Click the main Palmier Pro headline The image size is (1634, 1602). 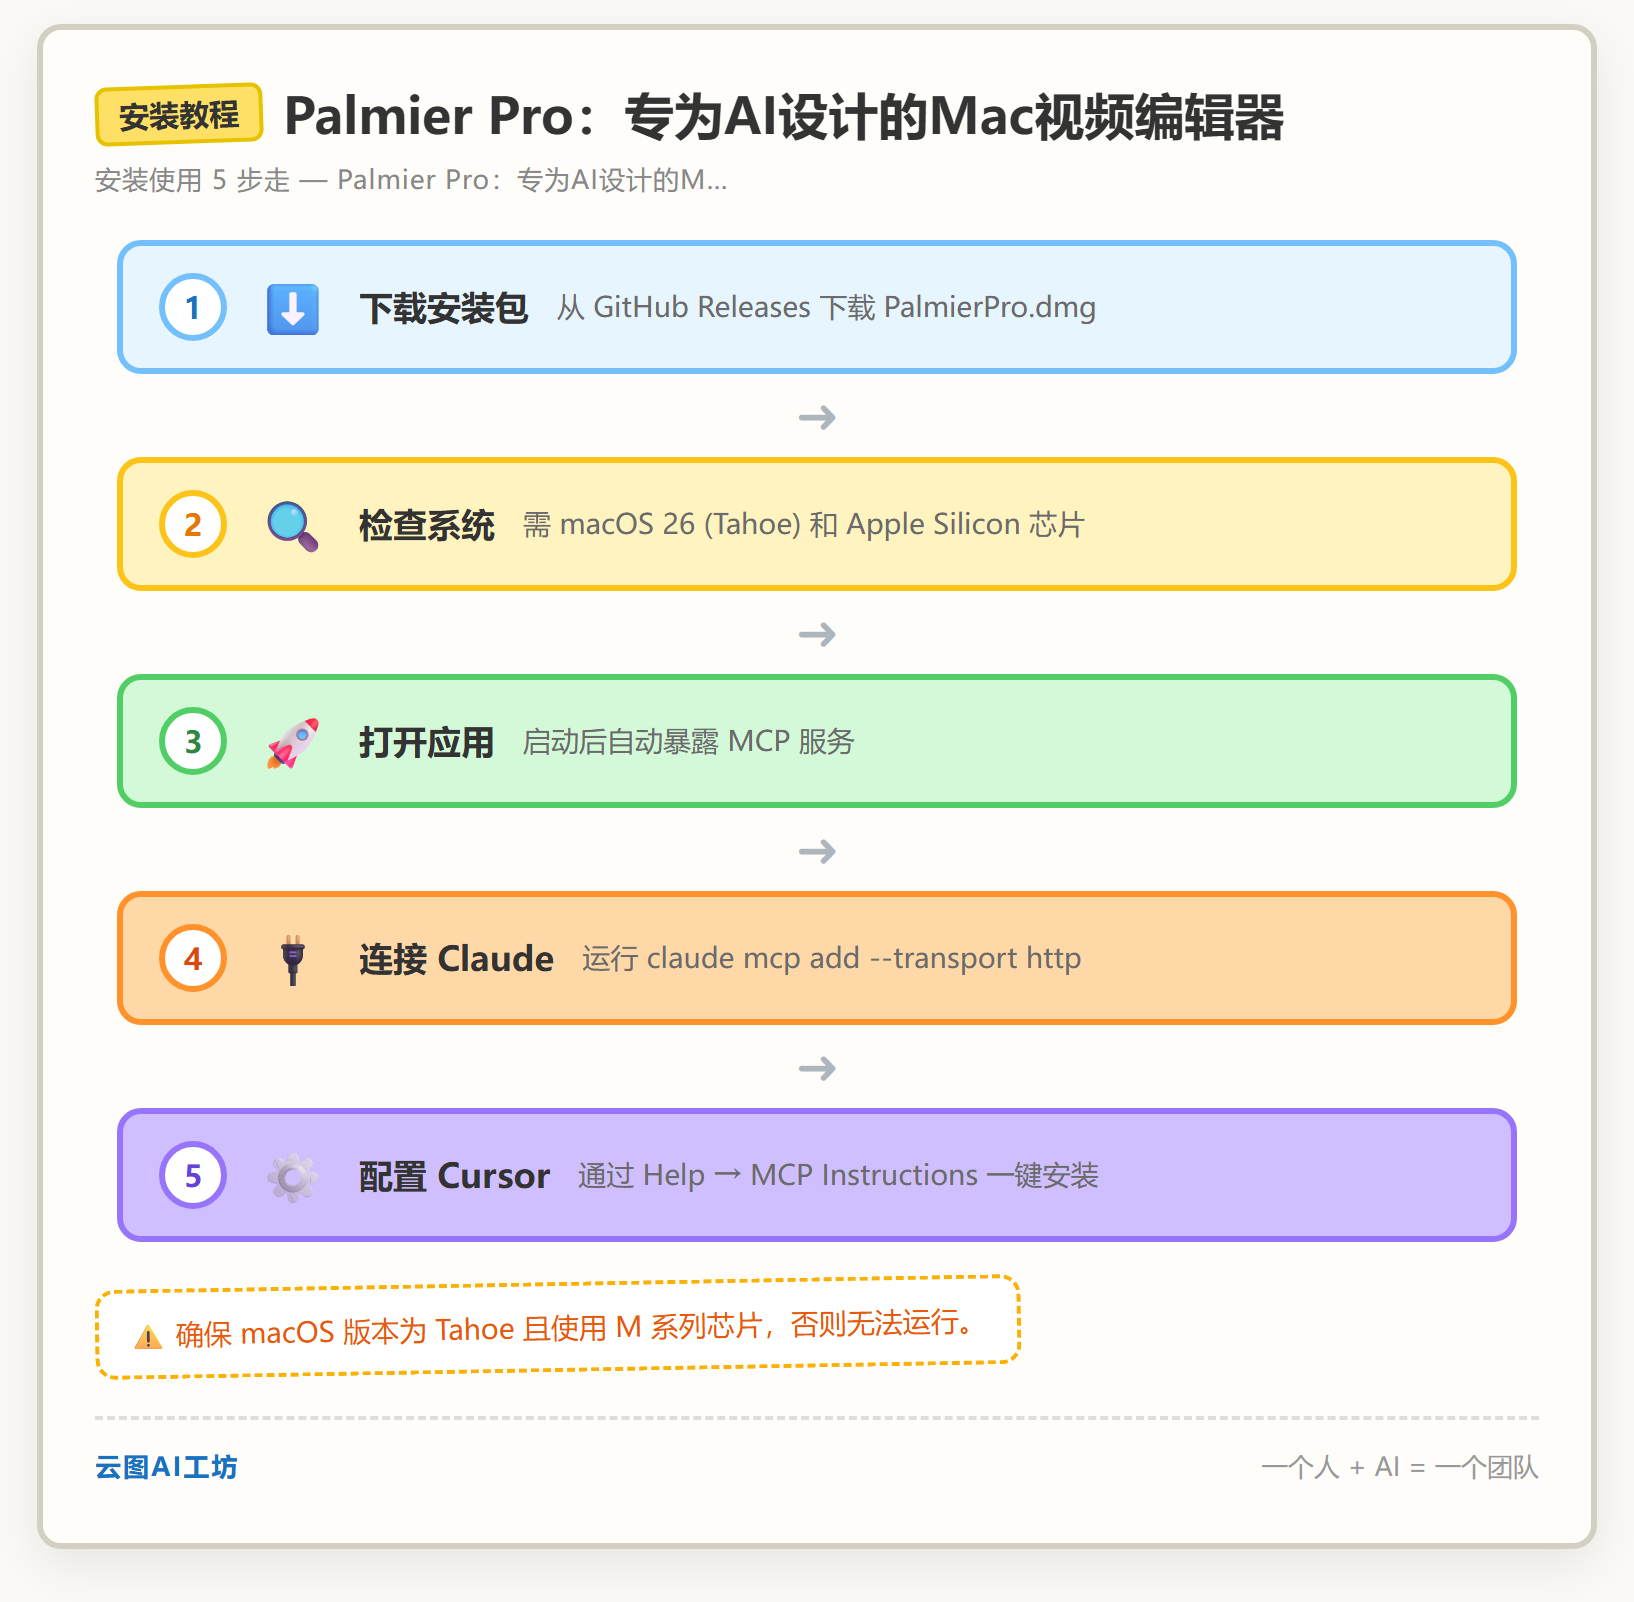[784, 116]
